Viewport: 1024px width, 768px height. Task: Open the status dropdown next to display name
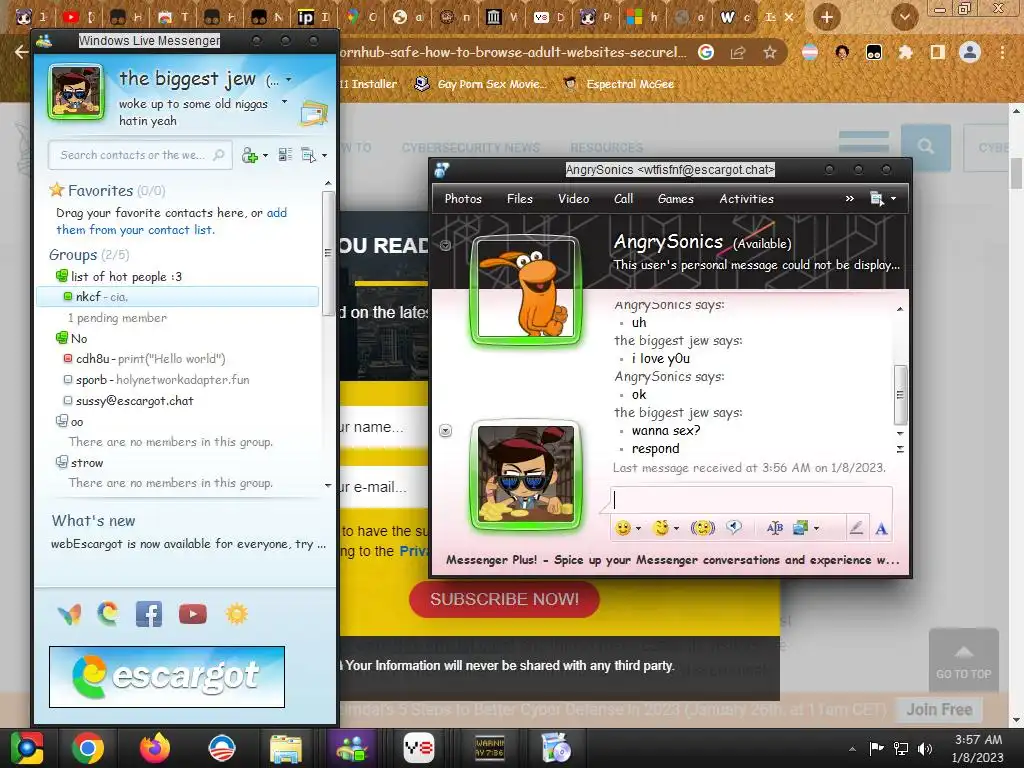(289, 80)
